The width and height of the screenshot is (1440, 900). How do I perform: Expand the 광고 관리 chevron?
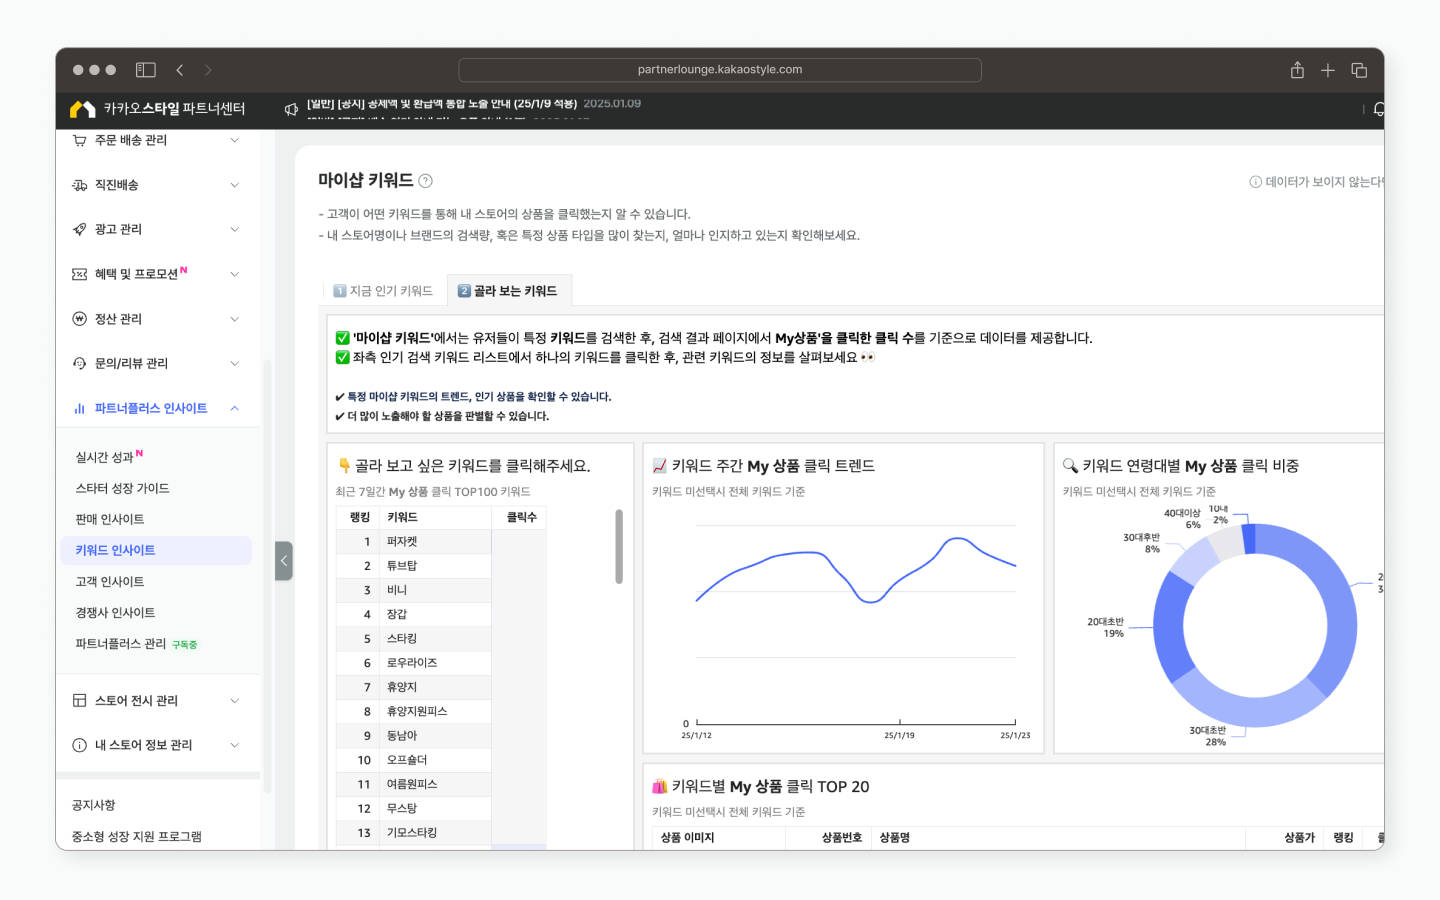point(235,229)
